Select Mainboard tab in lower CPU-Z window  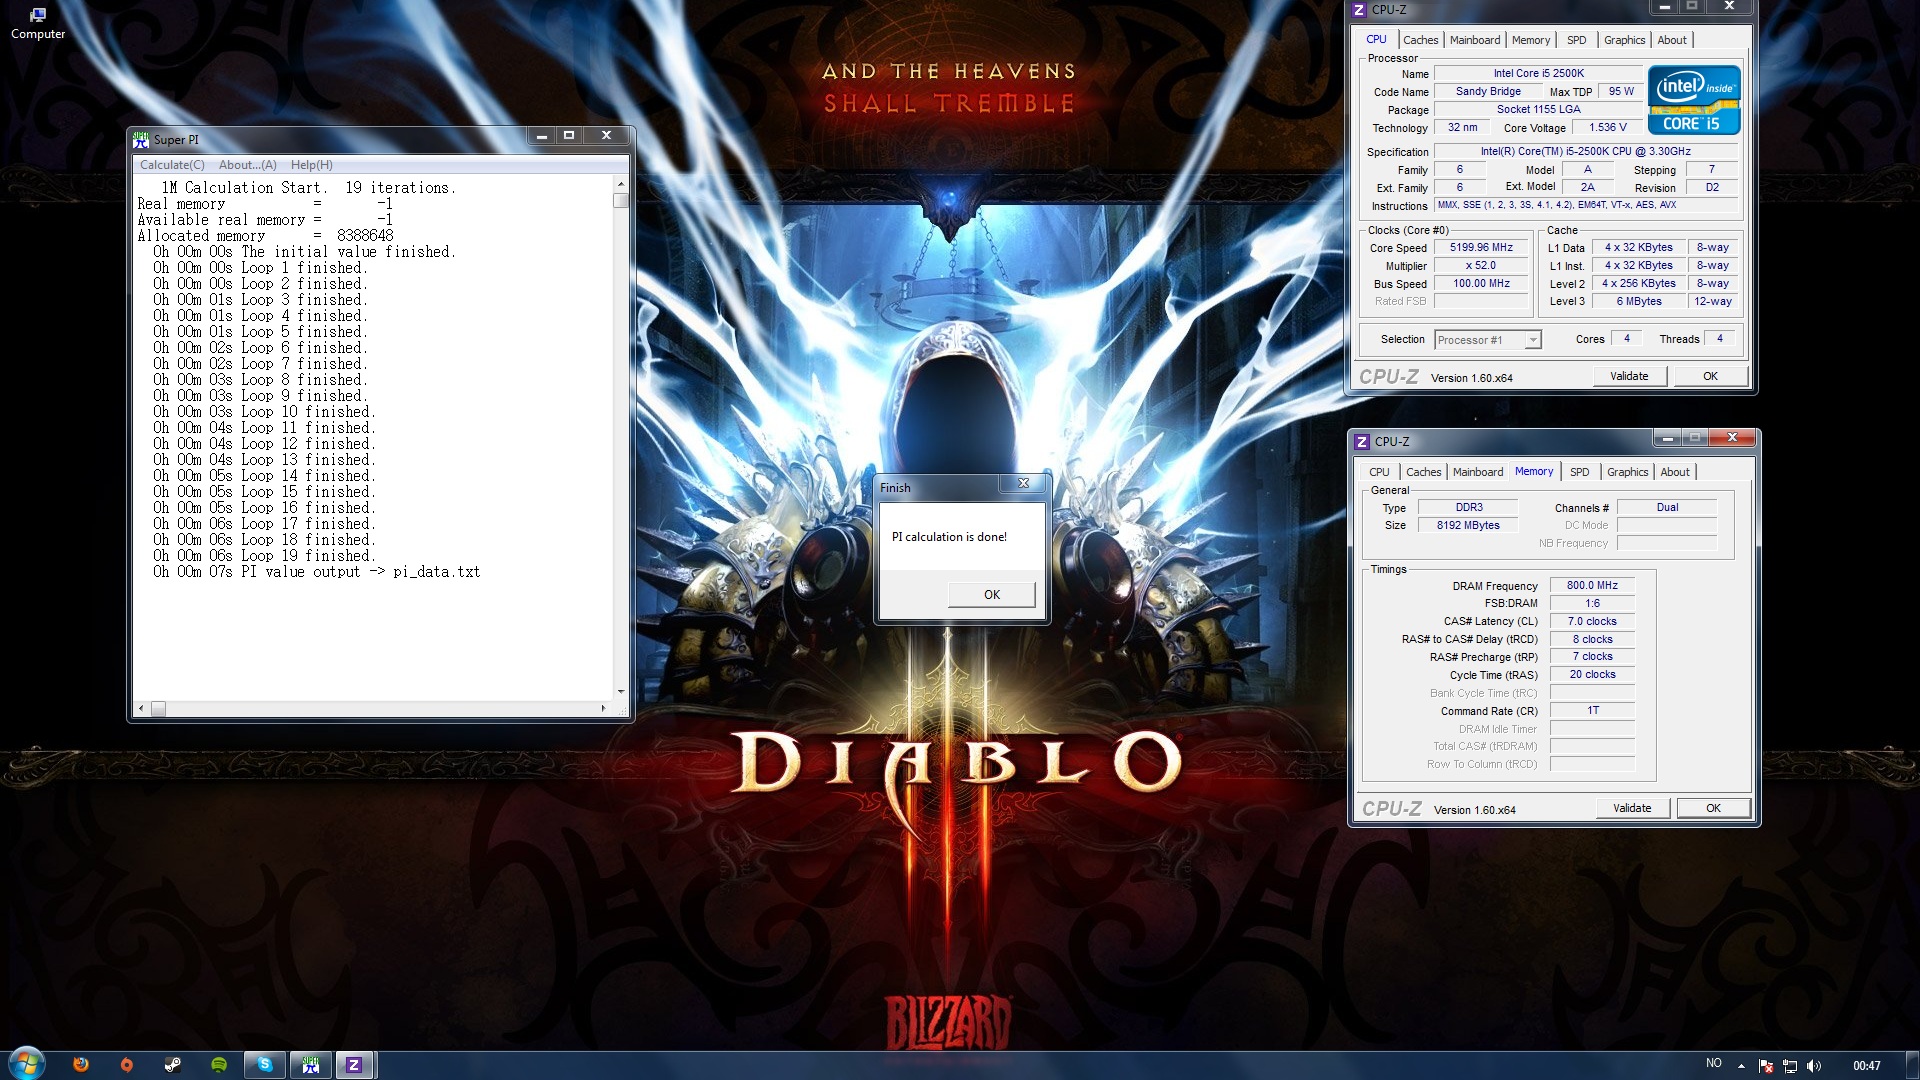click(1478, 472)
